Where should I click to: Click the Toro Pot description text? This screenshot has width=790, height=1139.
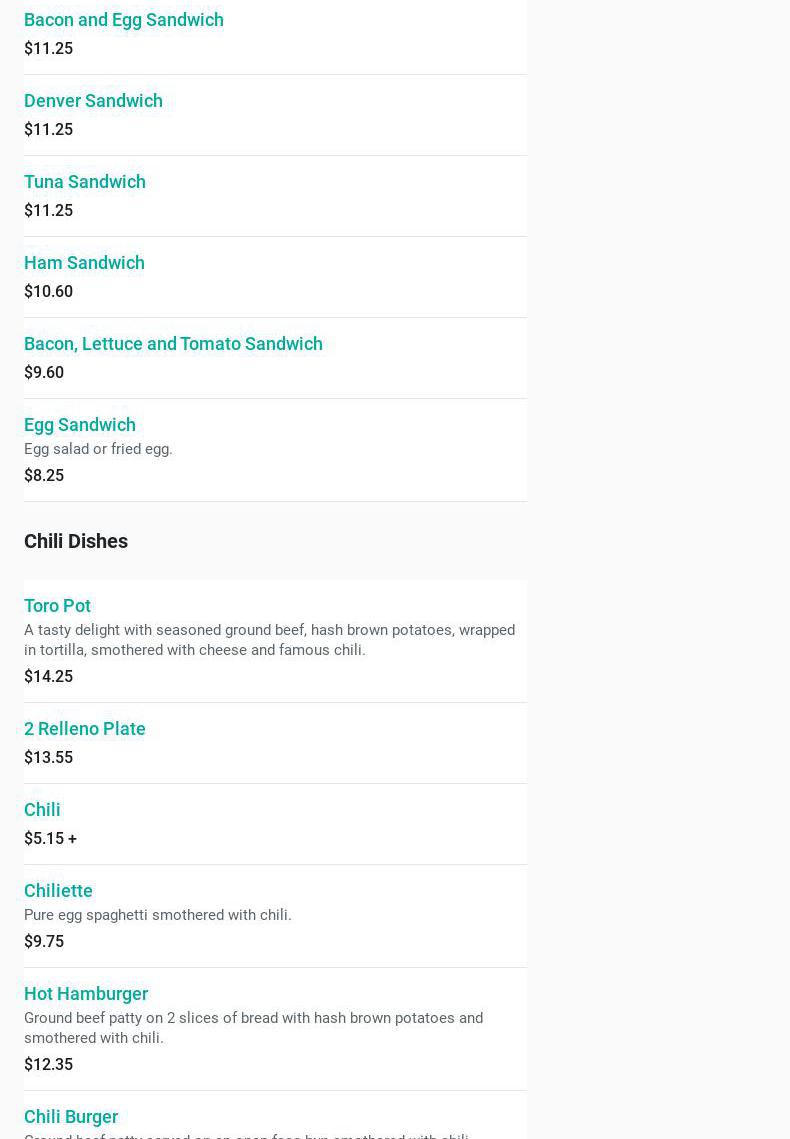[269, 640]
